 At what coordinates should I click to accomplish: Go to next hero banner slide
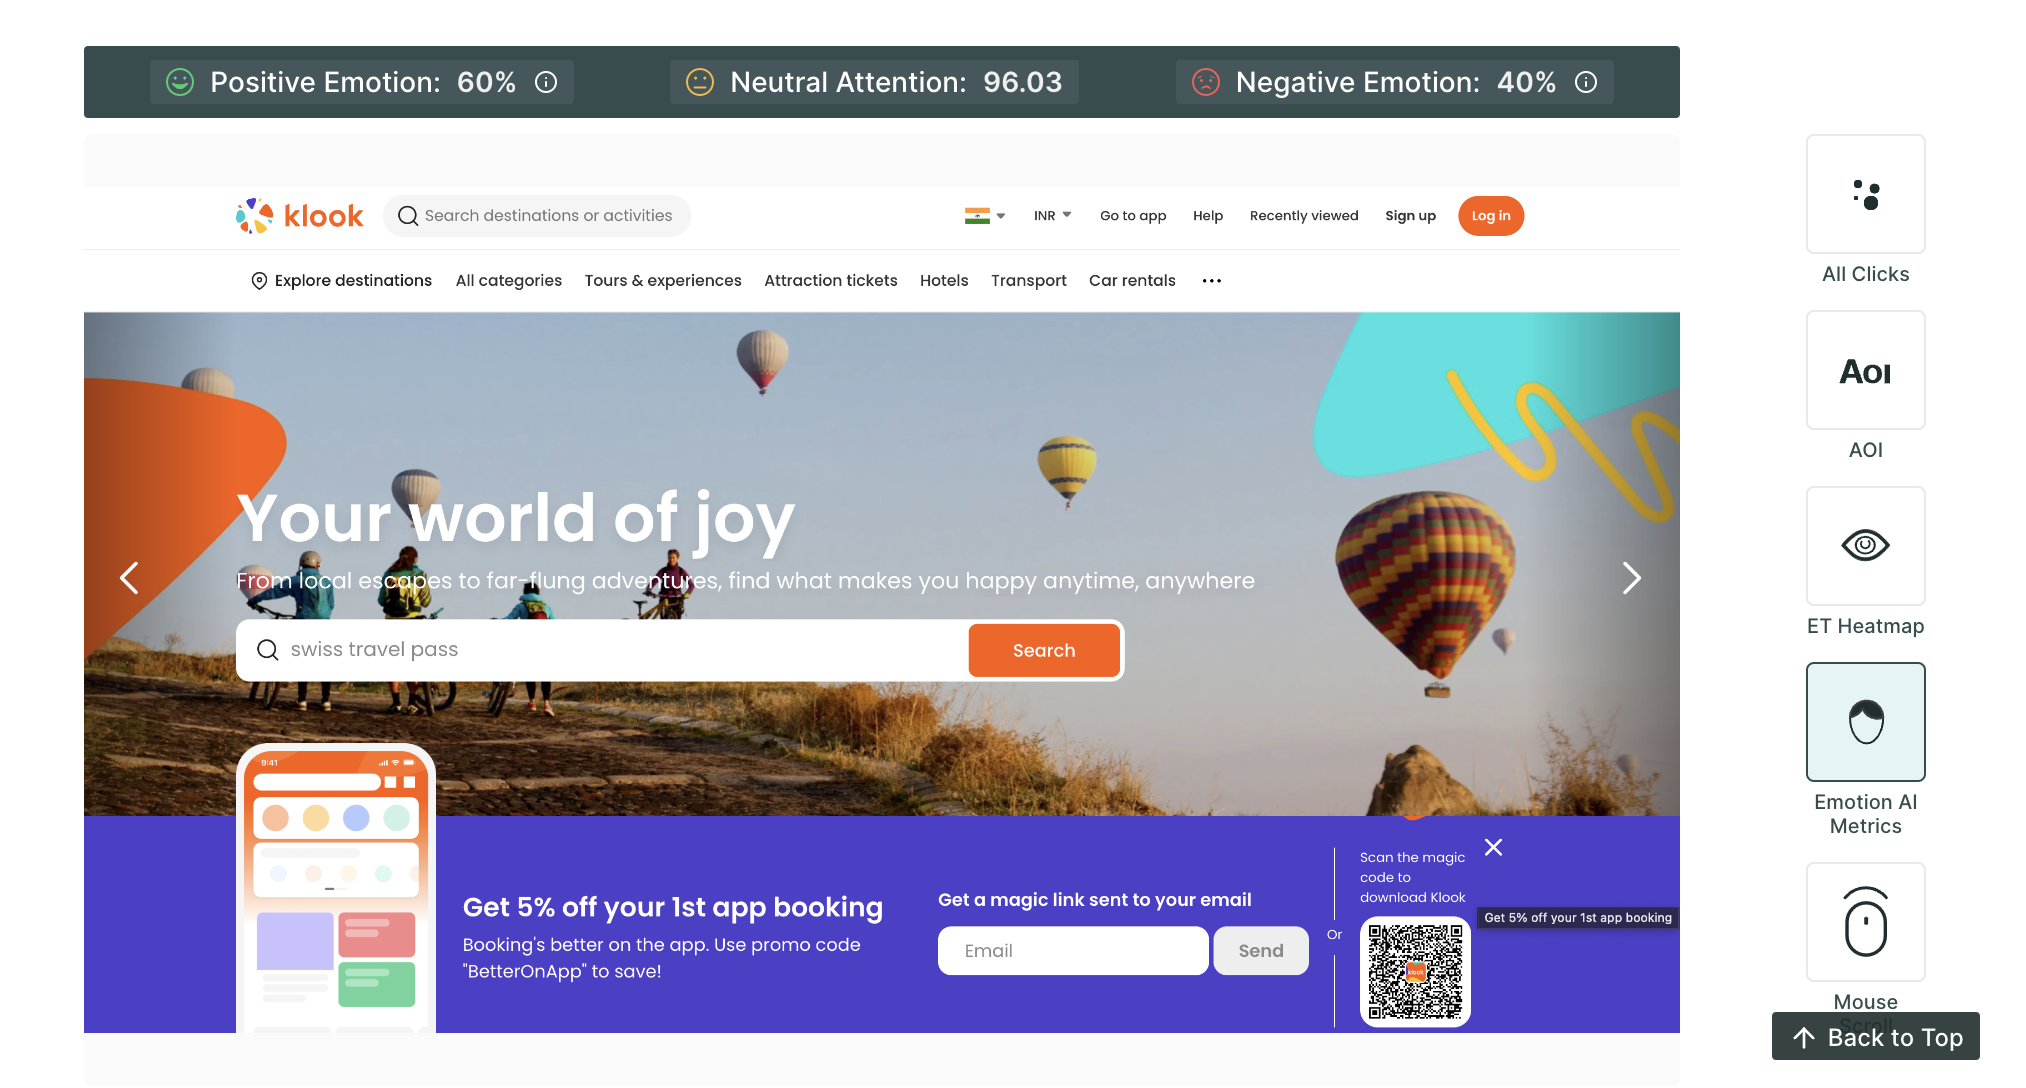(1631, 578)
